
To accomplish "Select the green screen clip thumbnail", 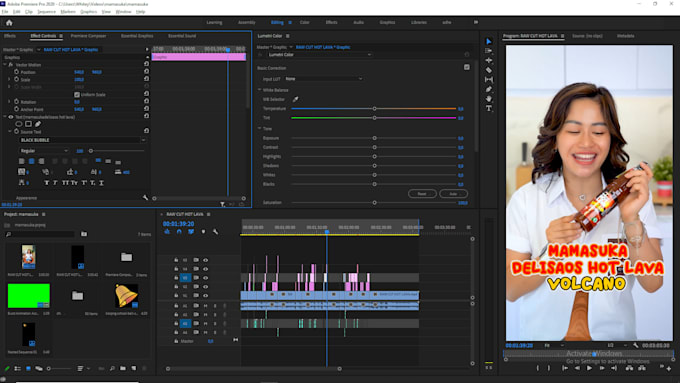I will coord(29,296).
